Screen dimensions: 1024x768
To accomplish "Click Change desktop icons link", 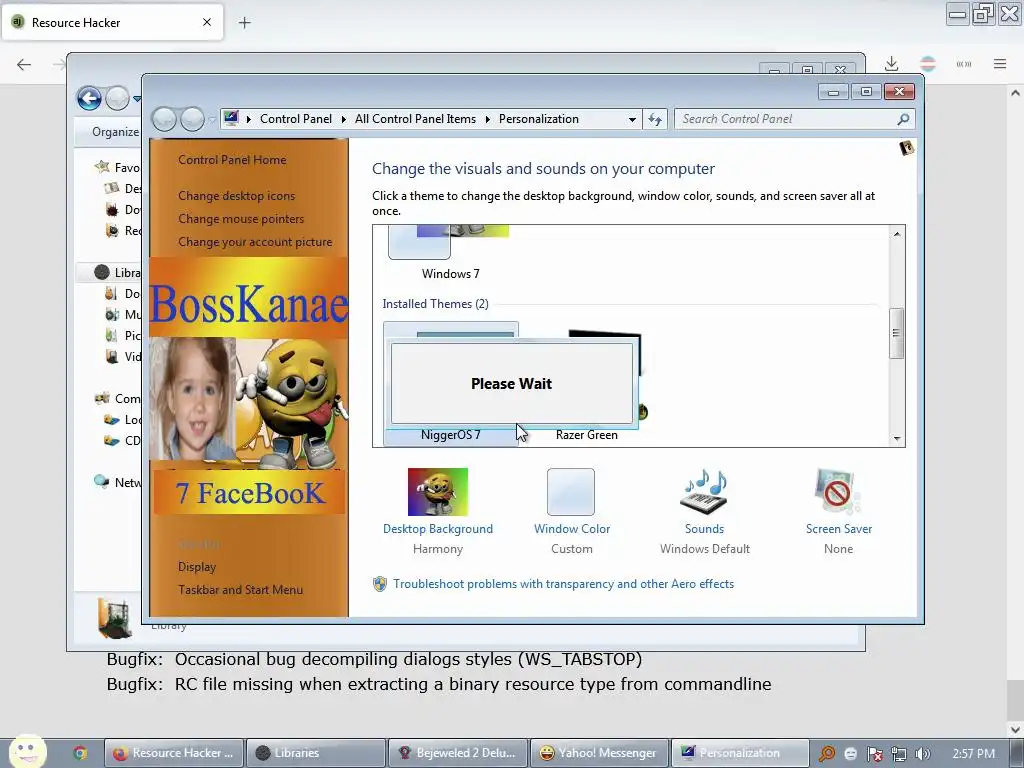I will (236, 195).
